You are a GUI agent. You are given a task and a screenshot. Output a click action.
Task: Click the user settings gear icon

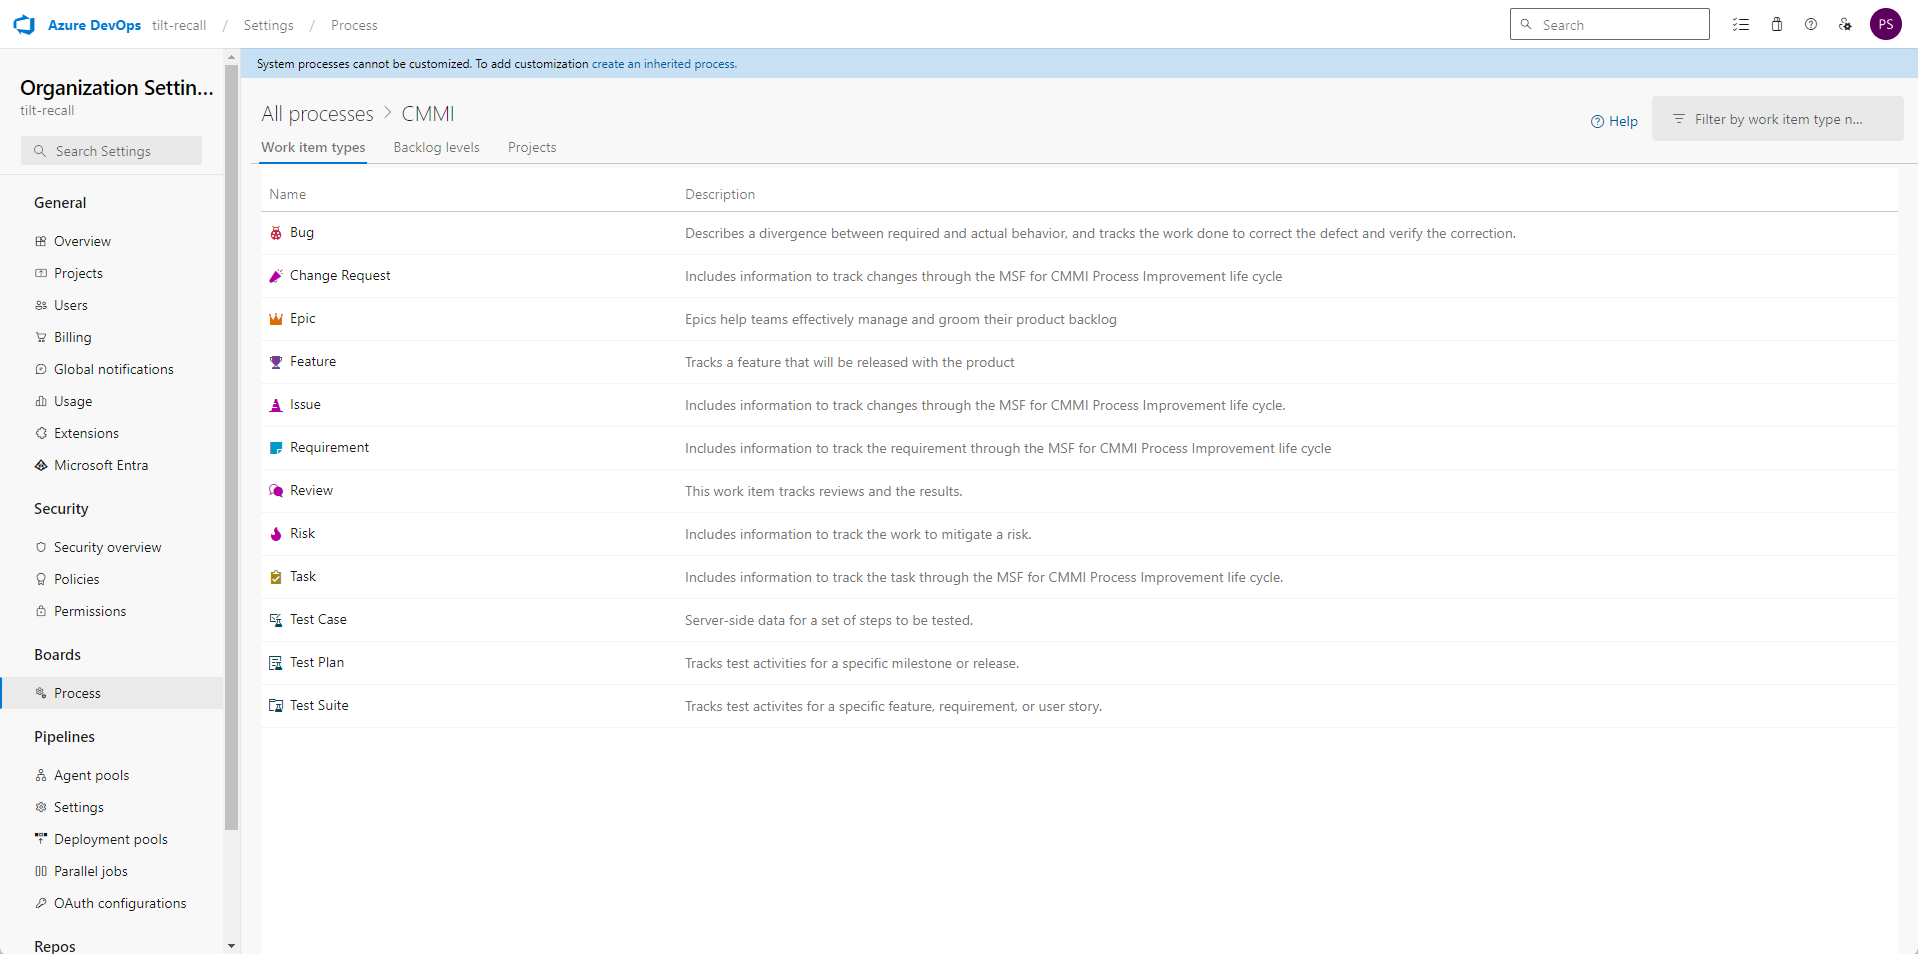[1845, 24]
